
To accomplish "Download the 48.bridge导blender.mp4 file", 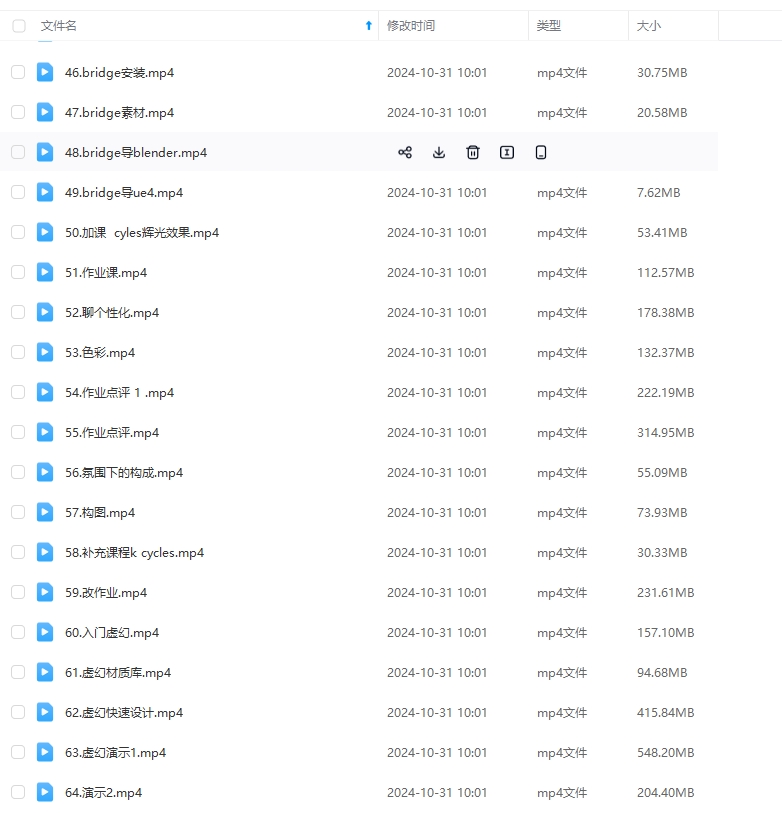I will 439,153.
